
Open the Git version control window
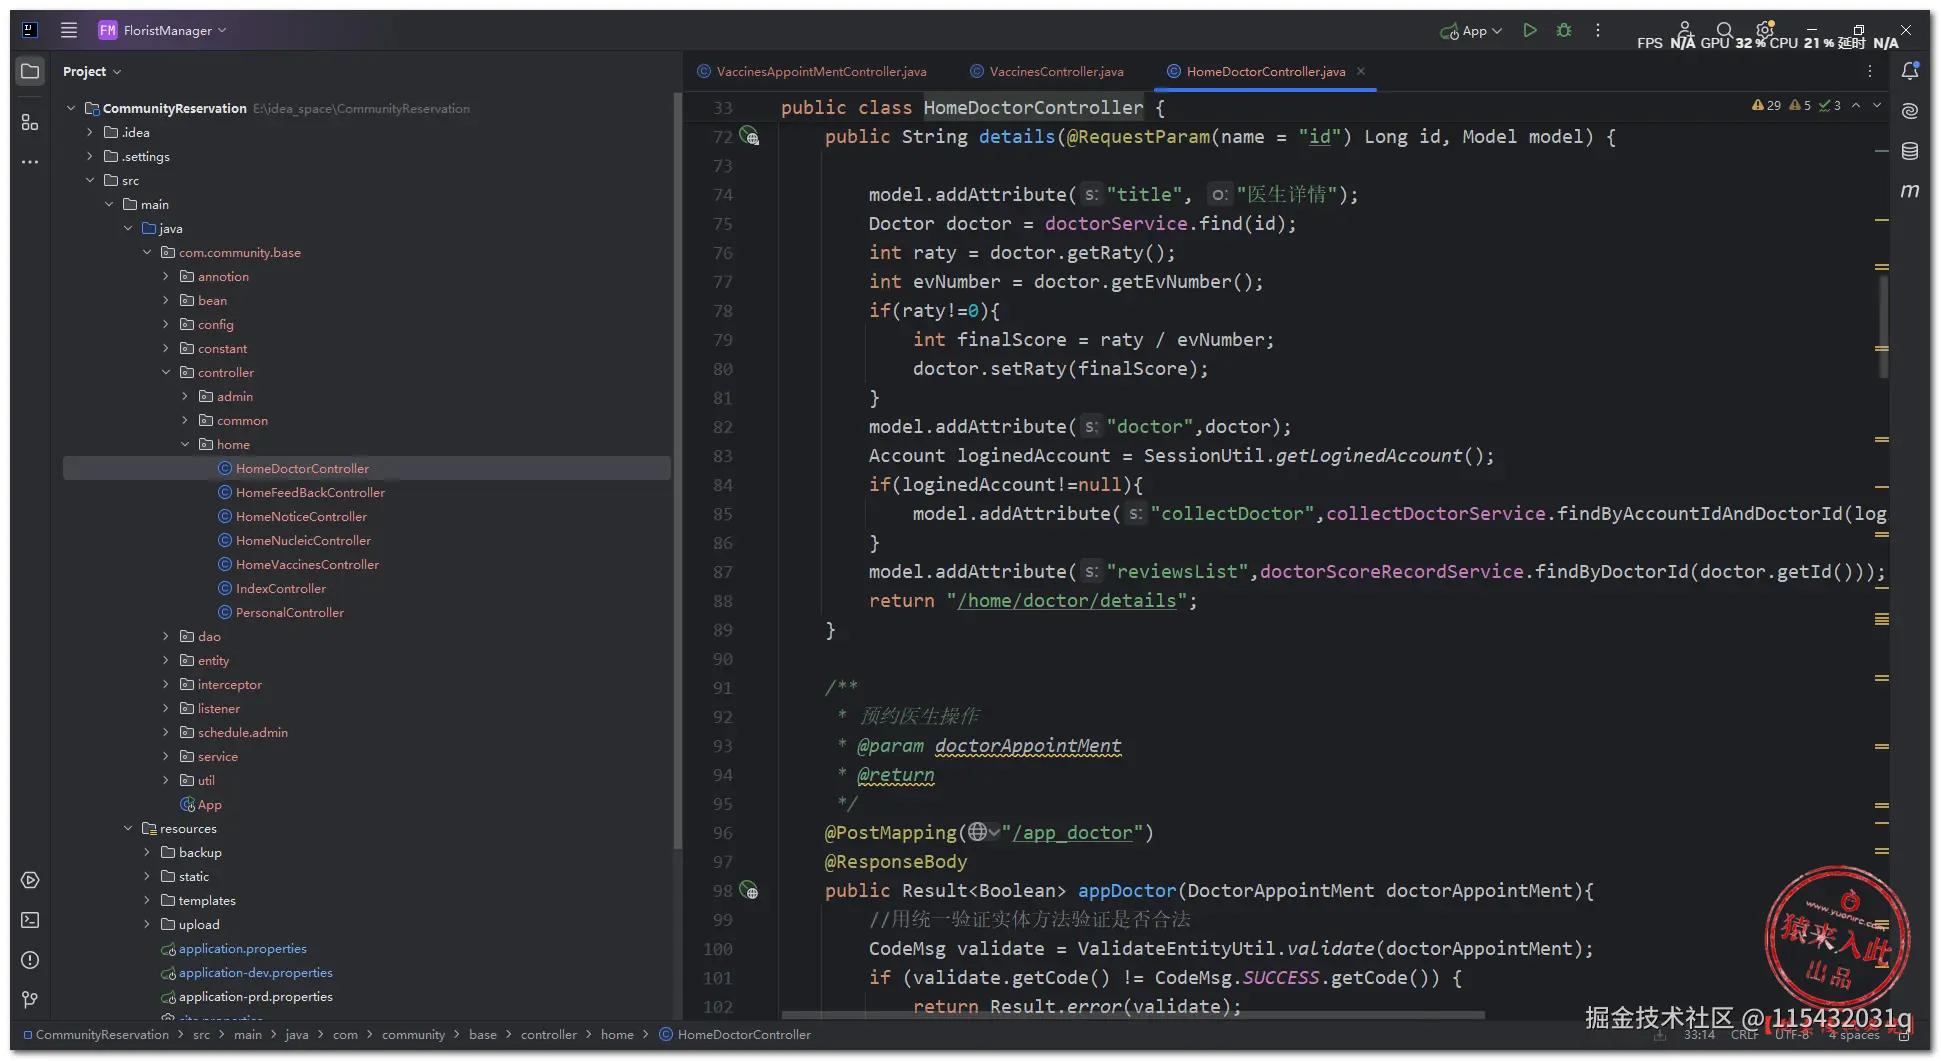coord(30,1000)
